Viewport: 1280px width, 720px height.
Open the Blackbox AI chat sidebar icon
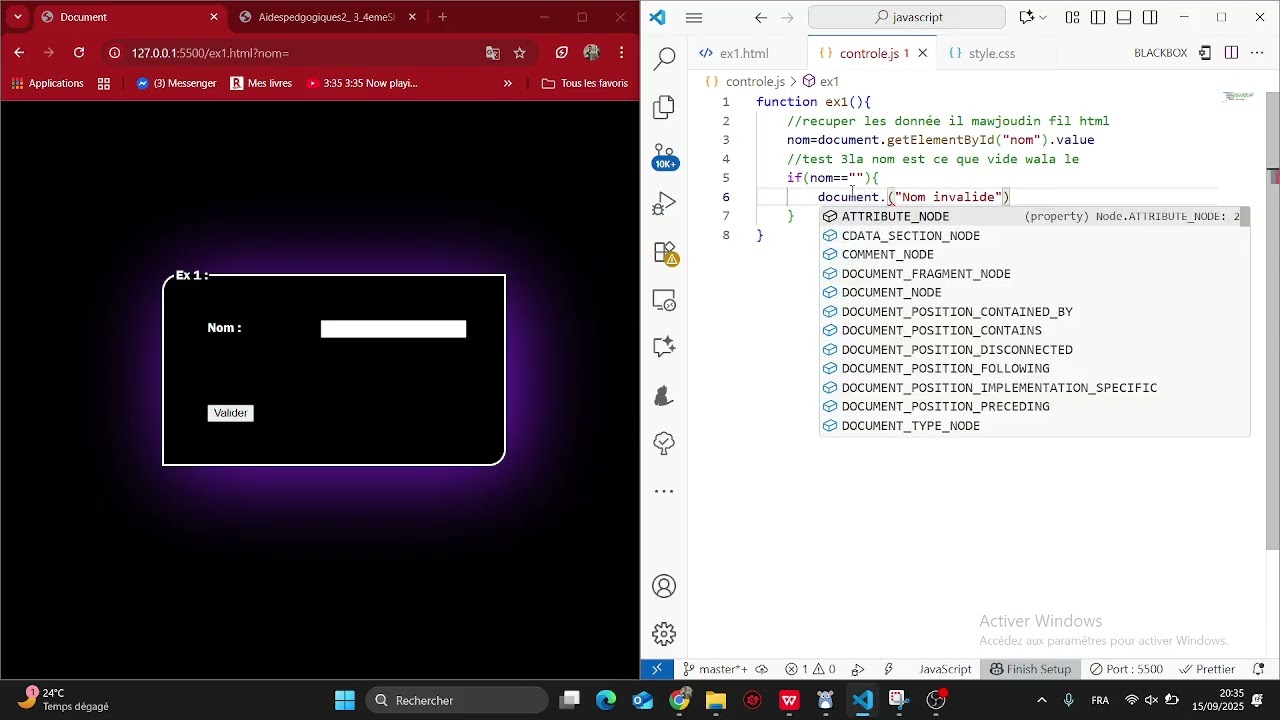[x=665, y=346]
